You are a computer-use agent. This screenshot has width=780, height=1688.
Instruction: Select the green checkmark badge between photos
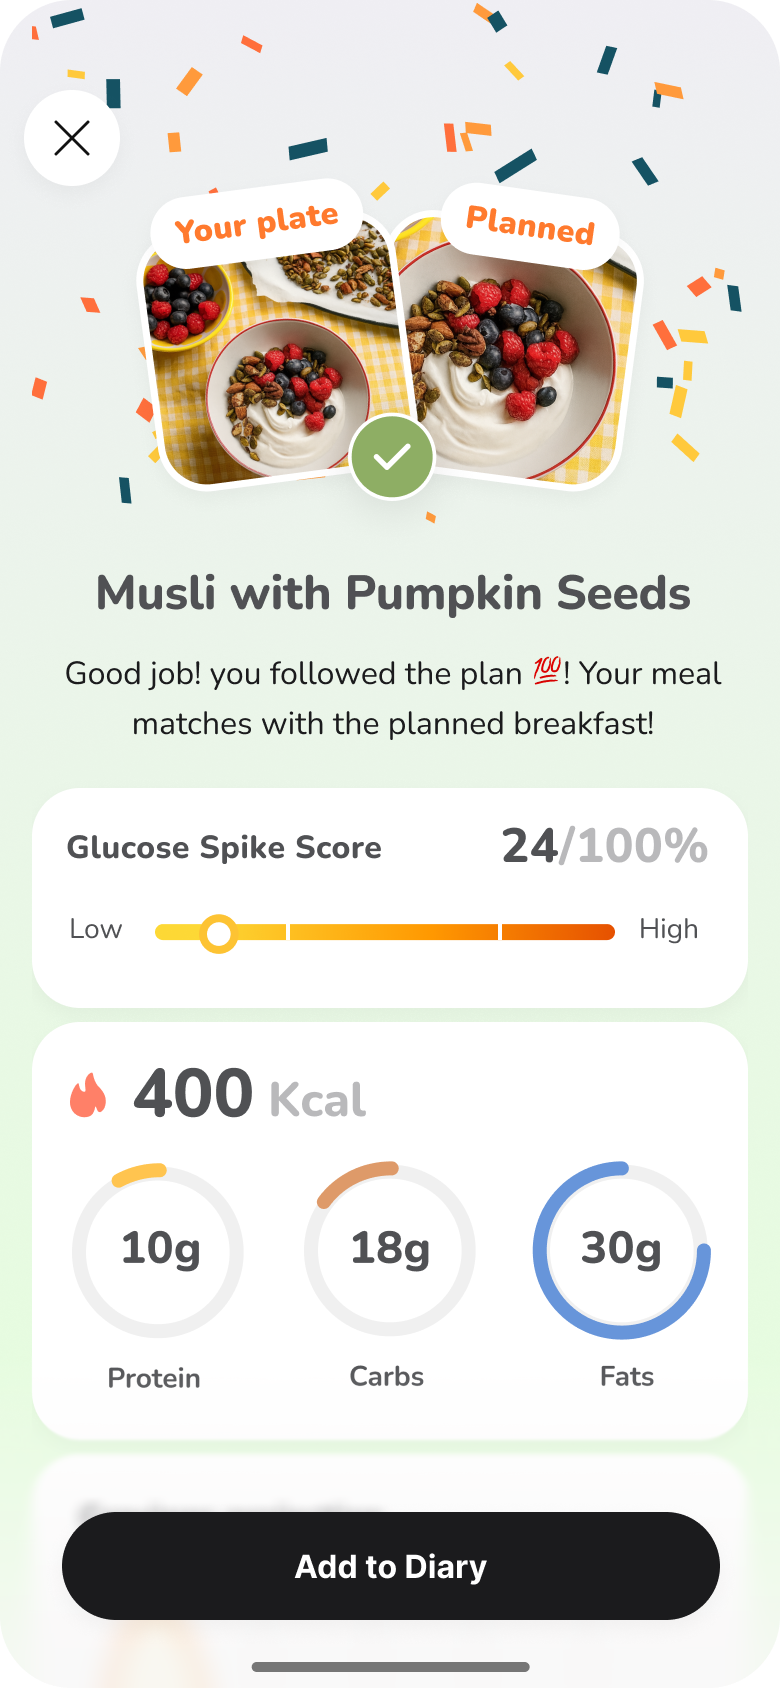[392, 457]
